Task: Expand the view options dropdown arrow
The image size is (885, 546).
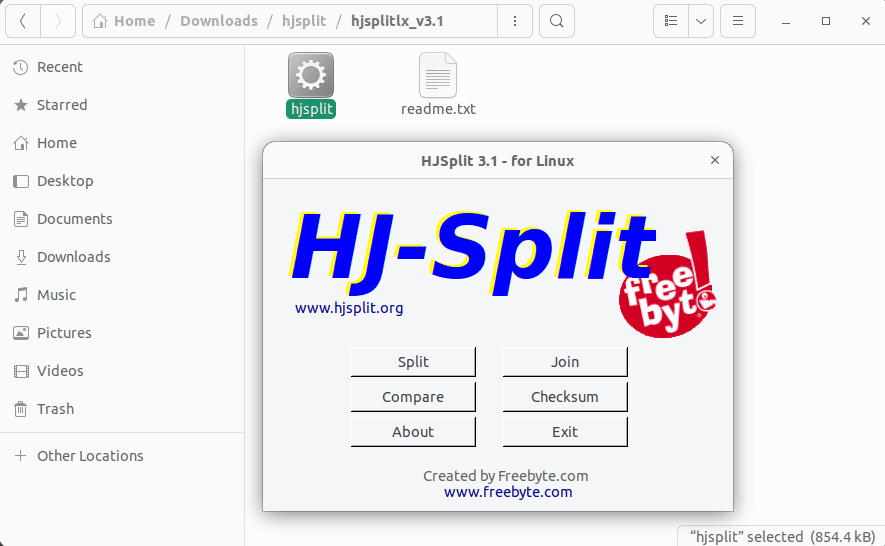Action: (x=701, y=21)
